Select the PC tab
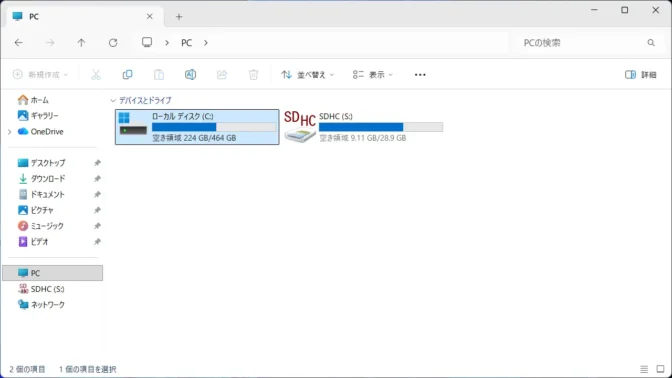Image resolution: width=672 pixels, height=378 pixels. click(84, 17)
